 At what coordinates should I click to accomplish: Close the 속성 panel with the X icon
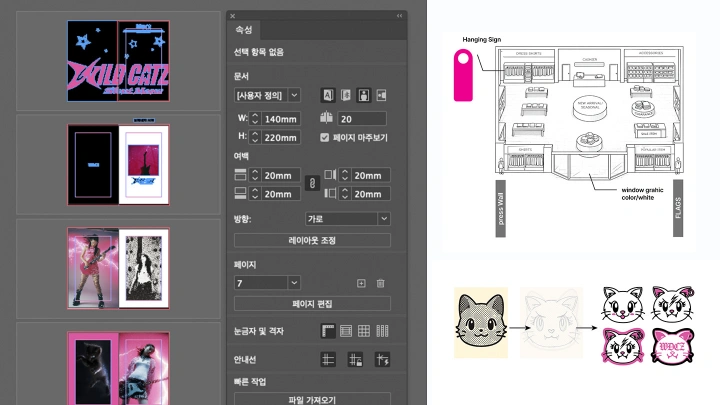[x=233, y=16]
